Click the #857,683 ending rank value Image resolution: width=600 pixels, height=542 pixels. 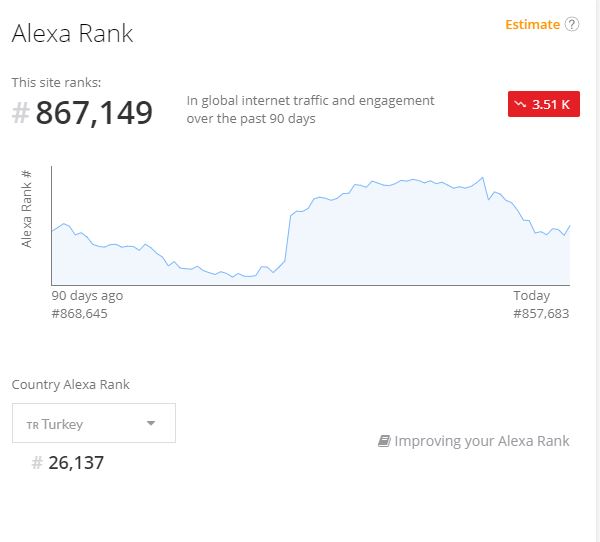point(541,314)
